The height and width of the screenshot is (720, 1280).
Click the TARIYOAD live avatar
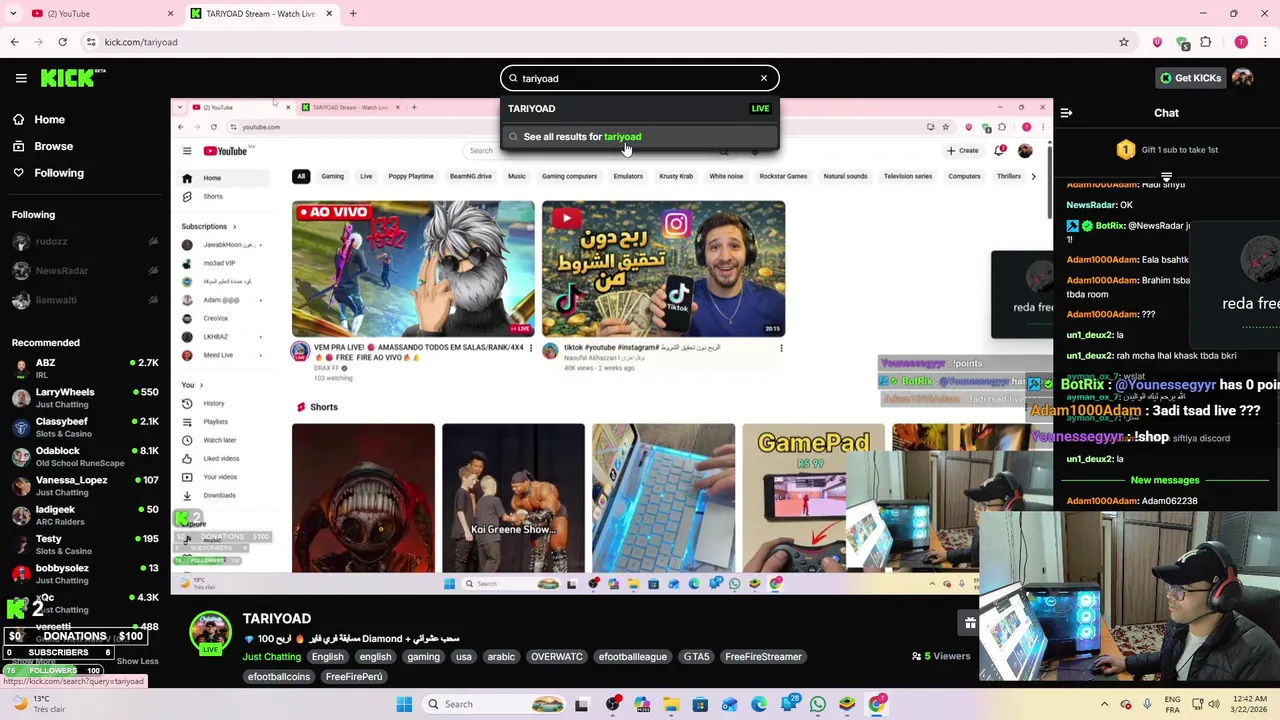pyautogui.click(x=210, y=633)
